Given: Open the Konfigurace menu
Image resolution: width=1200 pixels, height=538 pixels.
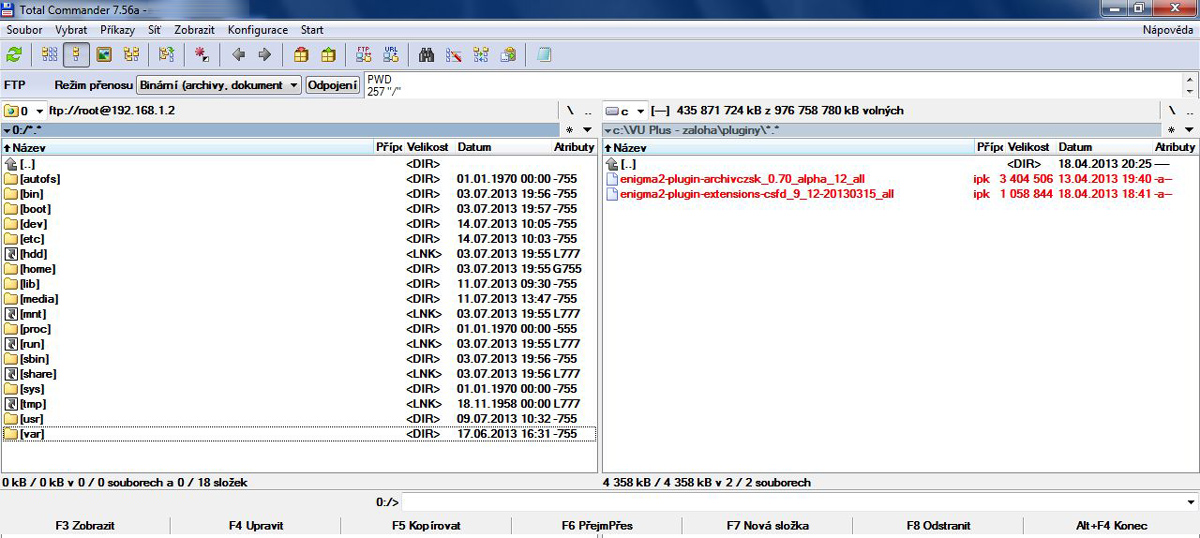Looking at the screenshot, I should (258, 30).
